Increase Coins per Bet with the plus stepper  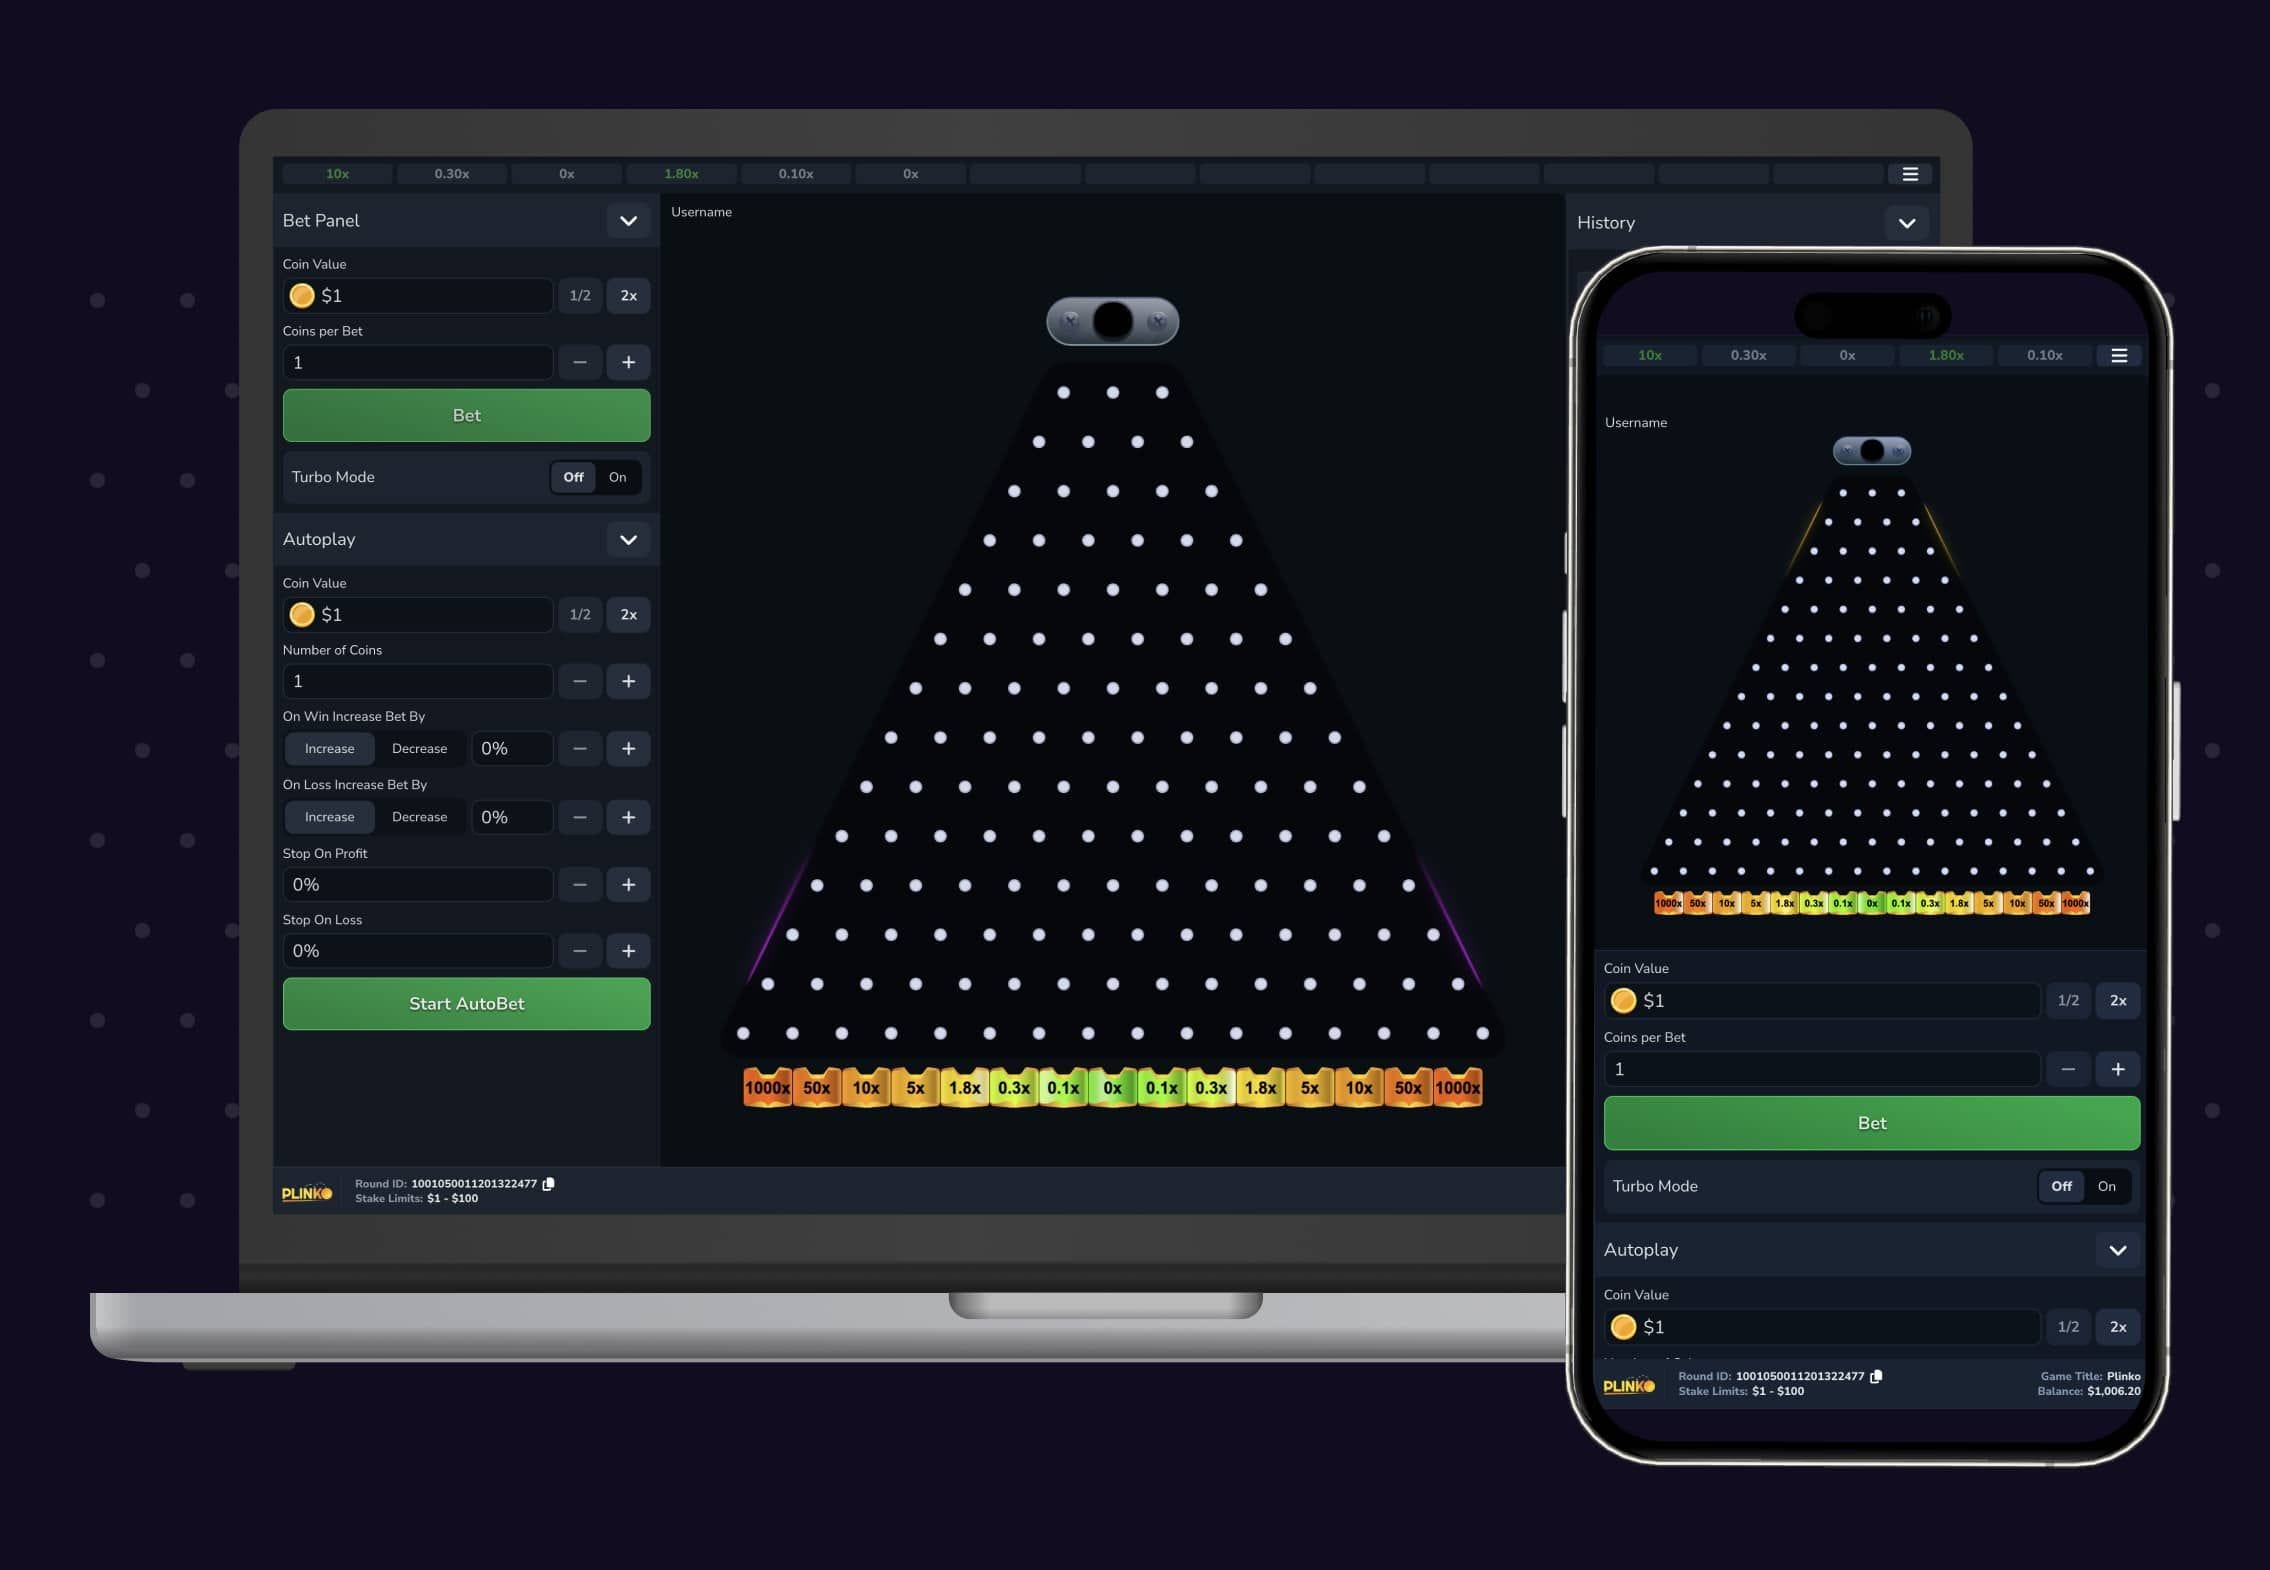[629, 362]
